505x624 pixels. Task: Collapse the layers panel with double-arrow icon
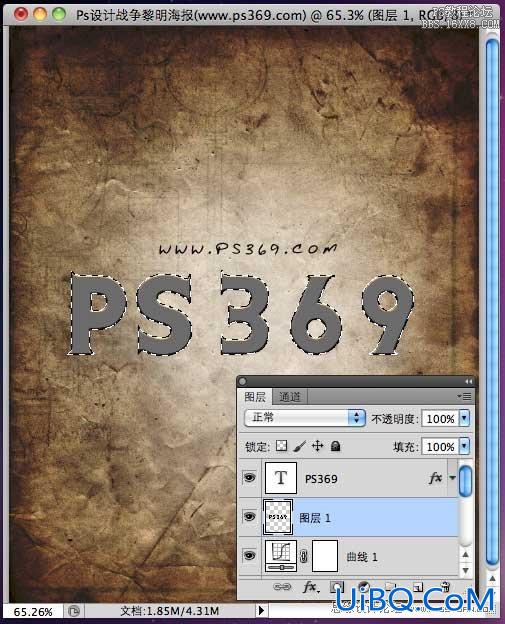[468, 381]
